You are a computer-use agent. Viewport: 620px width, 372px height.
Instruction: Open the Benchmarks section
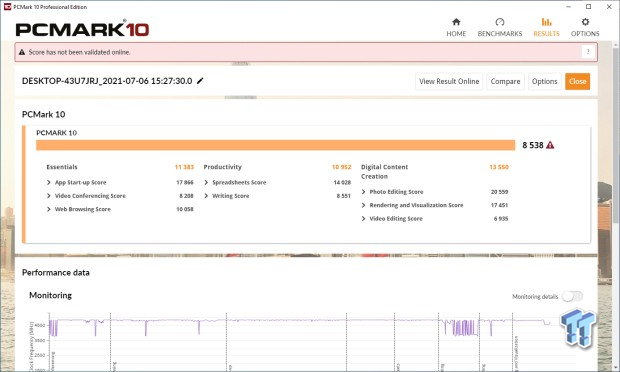(x=500, y=27)
